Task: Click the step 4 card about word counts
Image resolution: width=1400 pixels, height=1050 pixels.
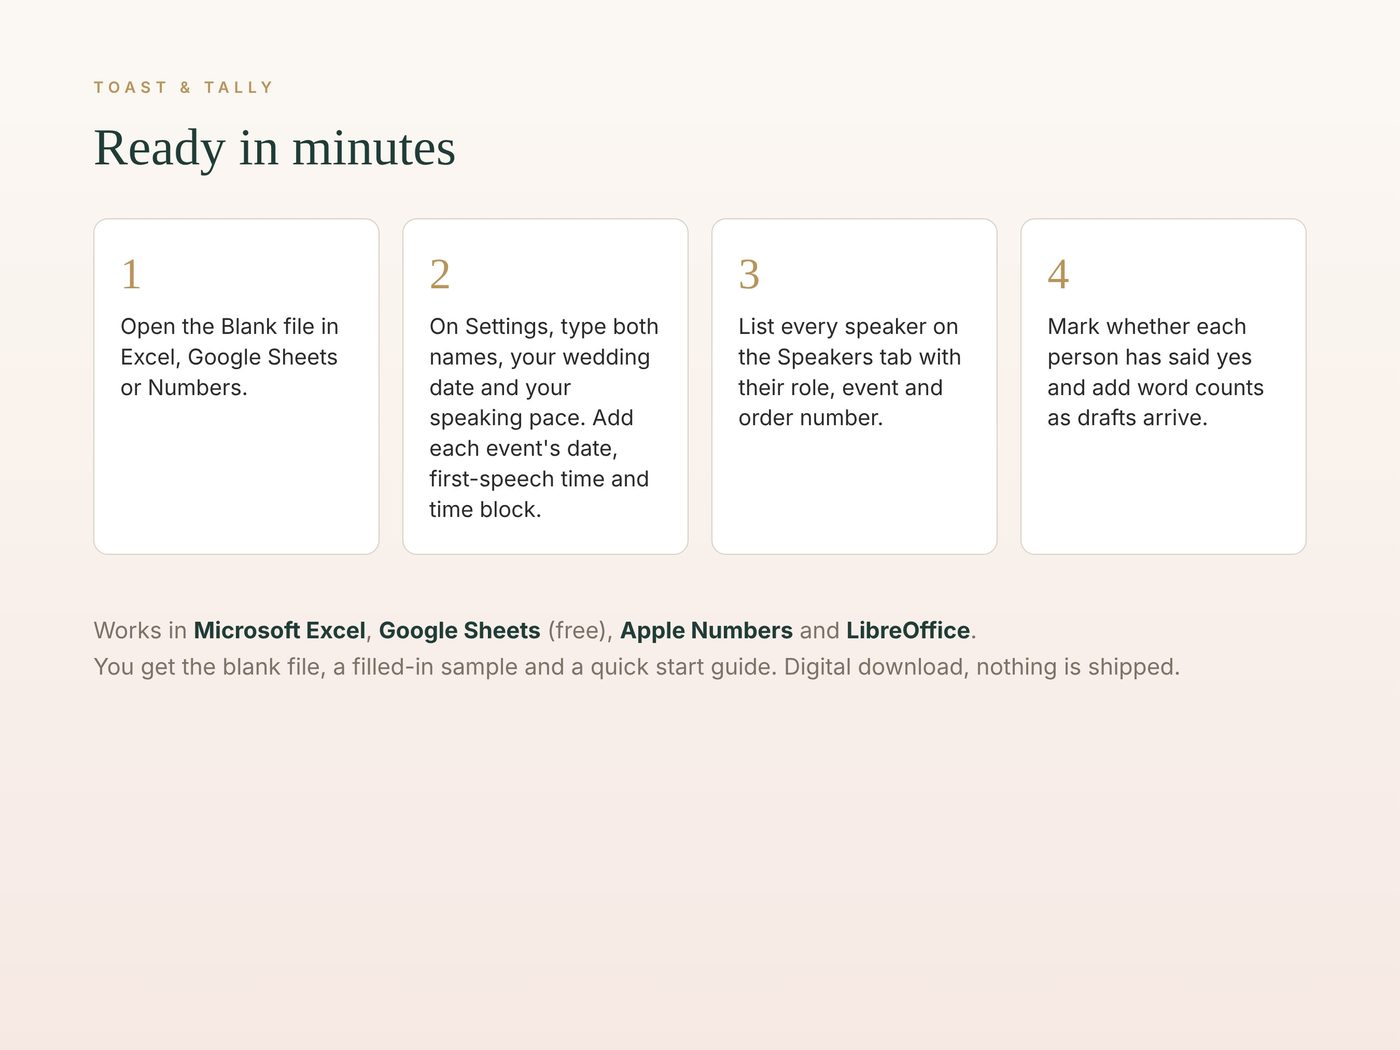Action: click(x=1163, y=386)
